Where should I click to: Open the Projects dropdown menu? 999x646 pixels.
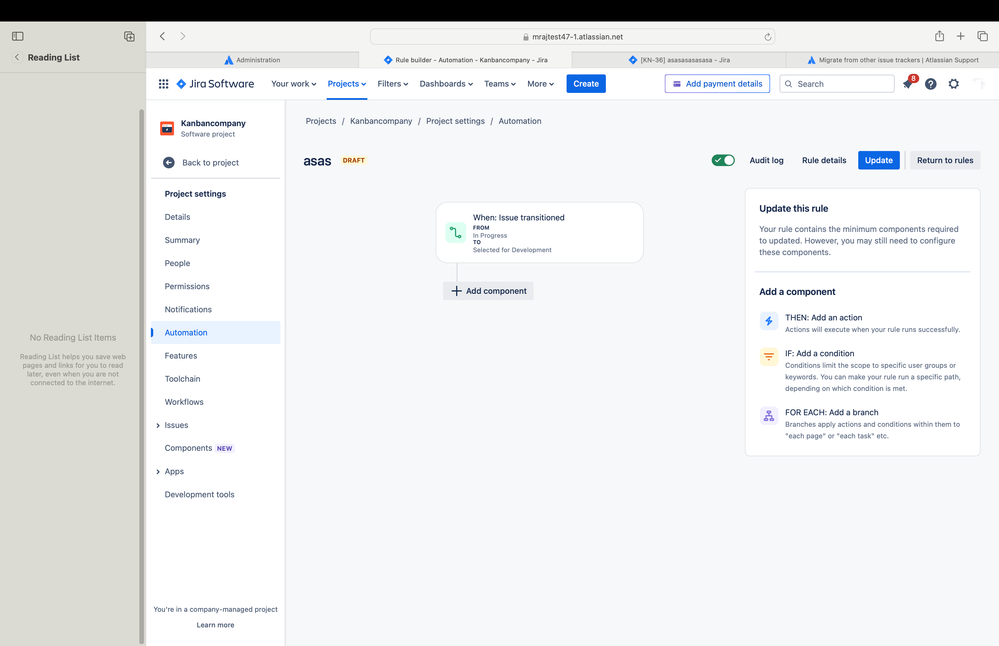click(347, 83)
